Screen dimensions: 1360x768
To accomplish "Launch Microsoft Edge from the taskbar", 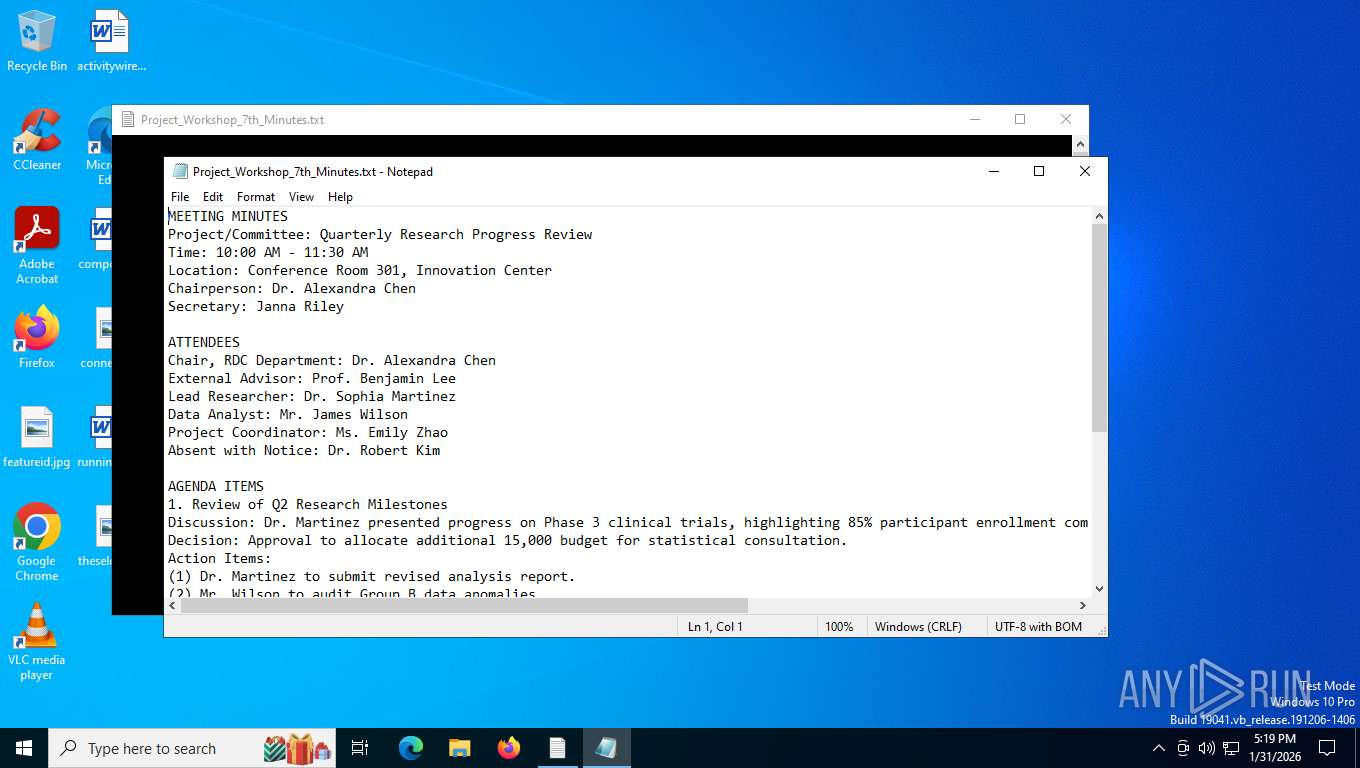I will (411, 748).
